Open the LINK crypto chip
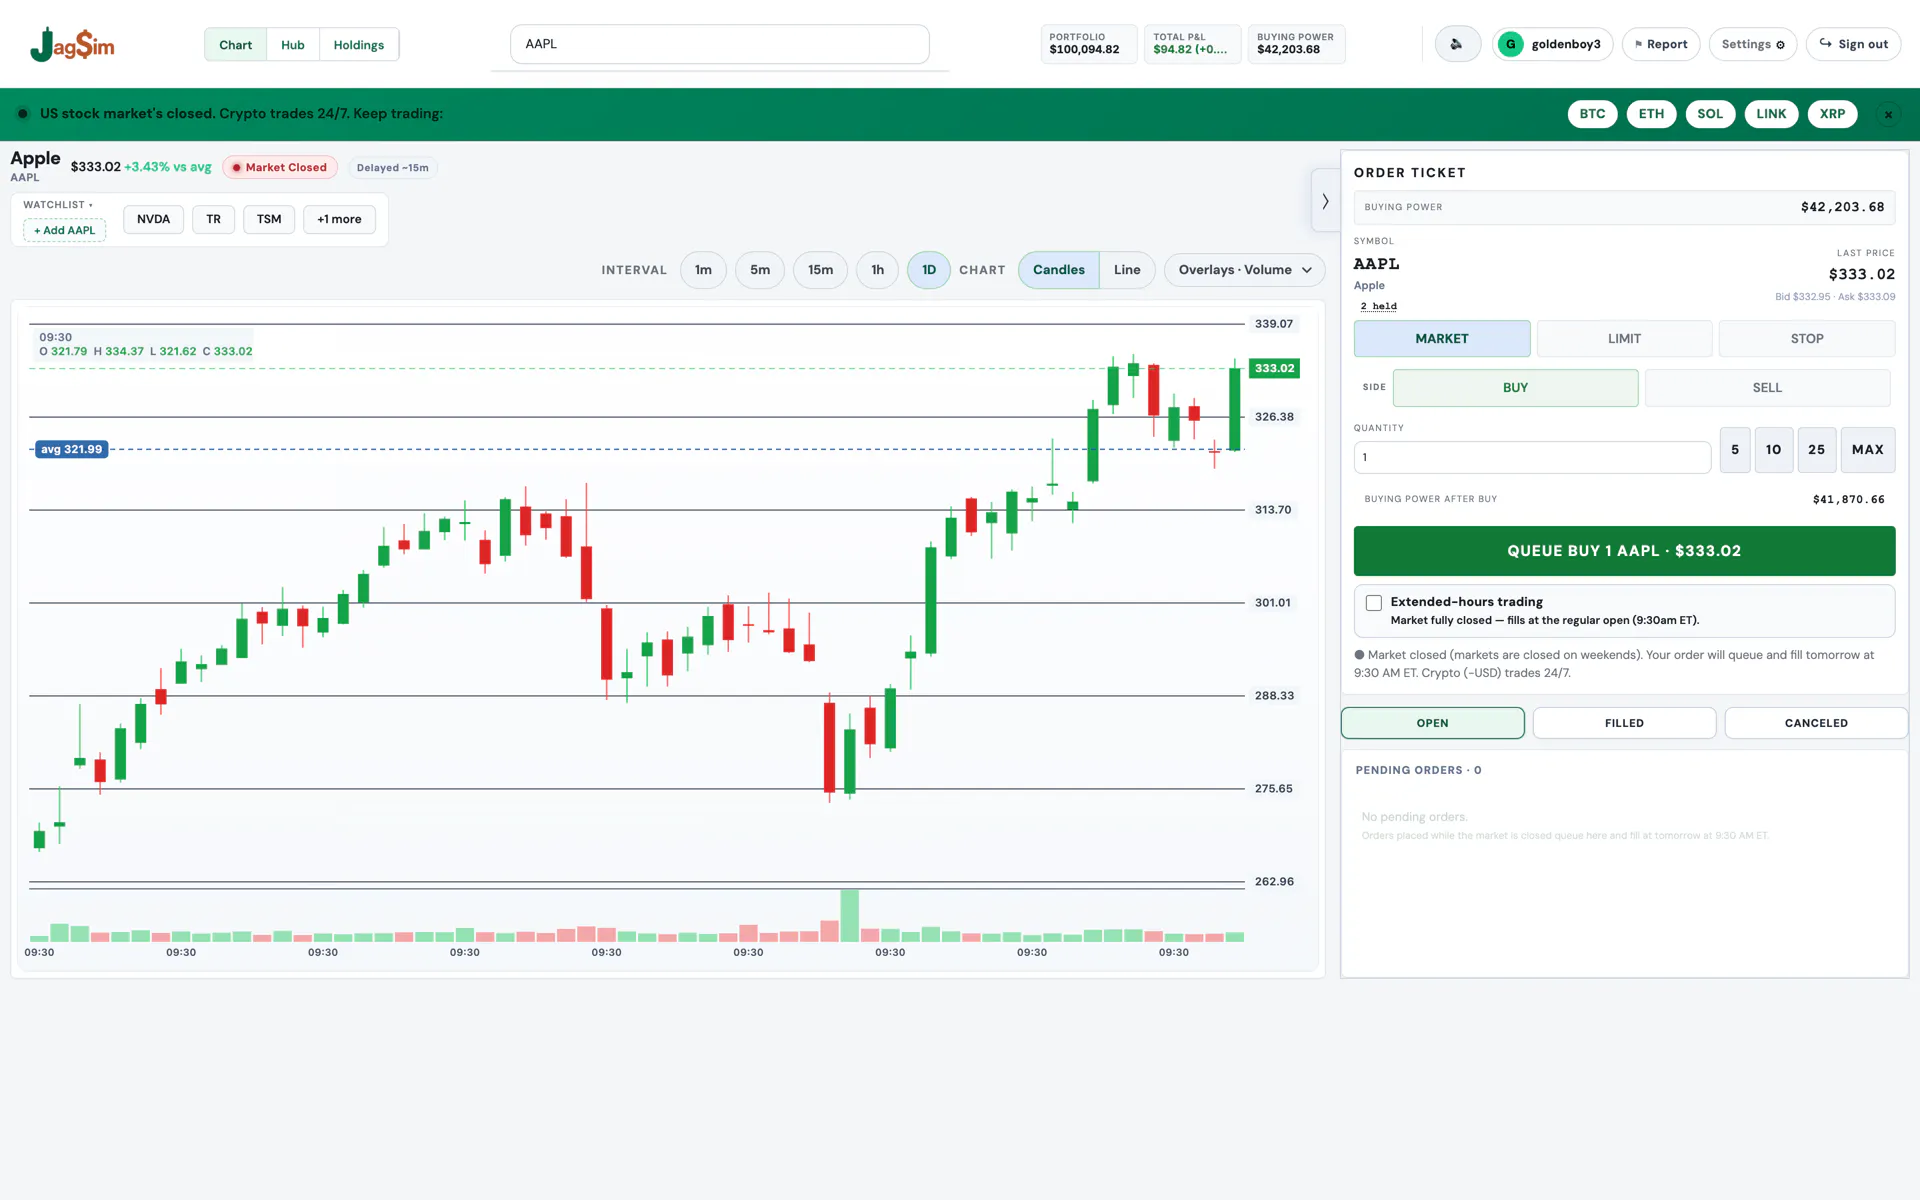Image resolution: width=1920 pixels, height=1200 pixels. tap(1771, 114)
